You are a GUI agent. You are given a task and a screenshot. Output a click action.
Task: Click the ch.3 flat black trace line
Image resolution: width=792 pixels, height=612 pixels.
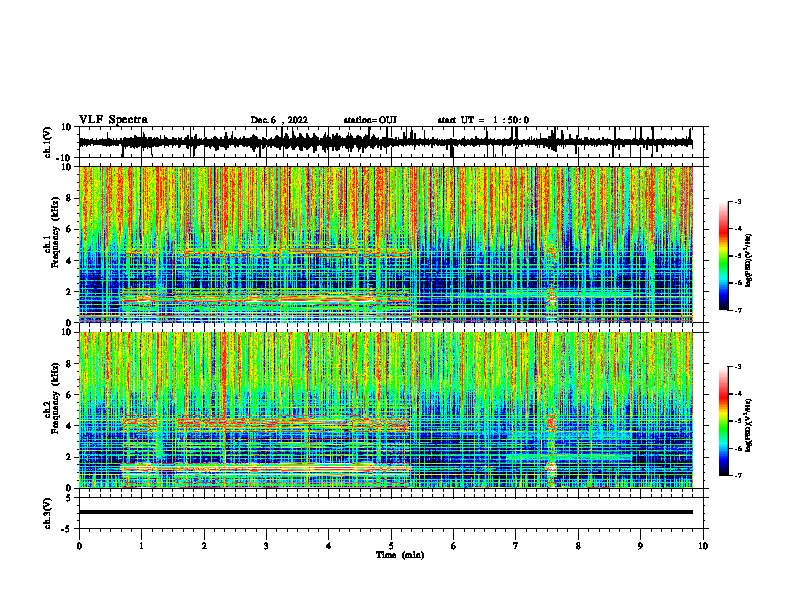click(x=385, y=512)
